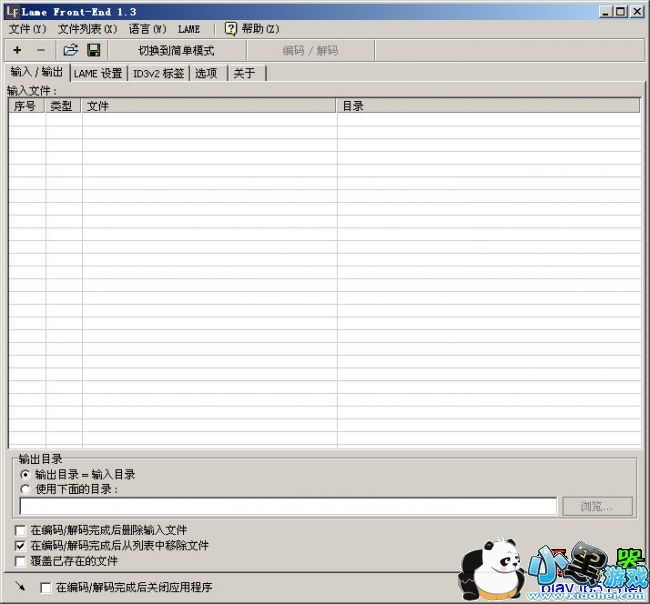Click the 编码 / 解码 encode/decode button
650x604 pixels.
pyautogui.click(x=310, y=51)
